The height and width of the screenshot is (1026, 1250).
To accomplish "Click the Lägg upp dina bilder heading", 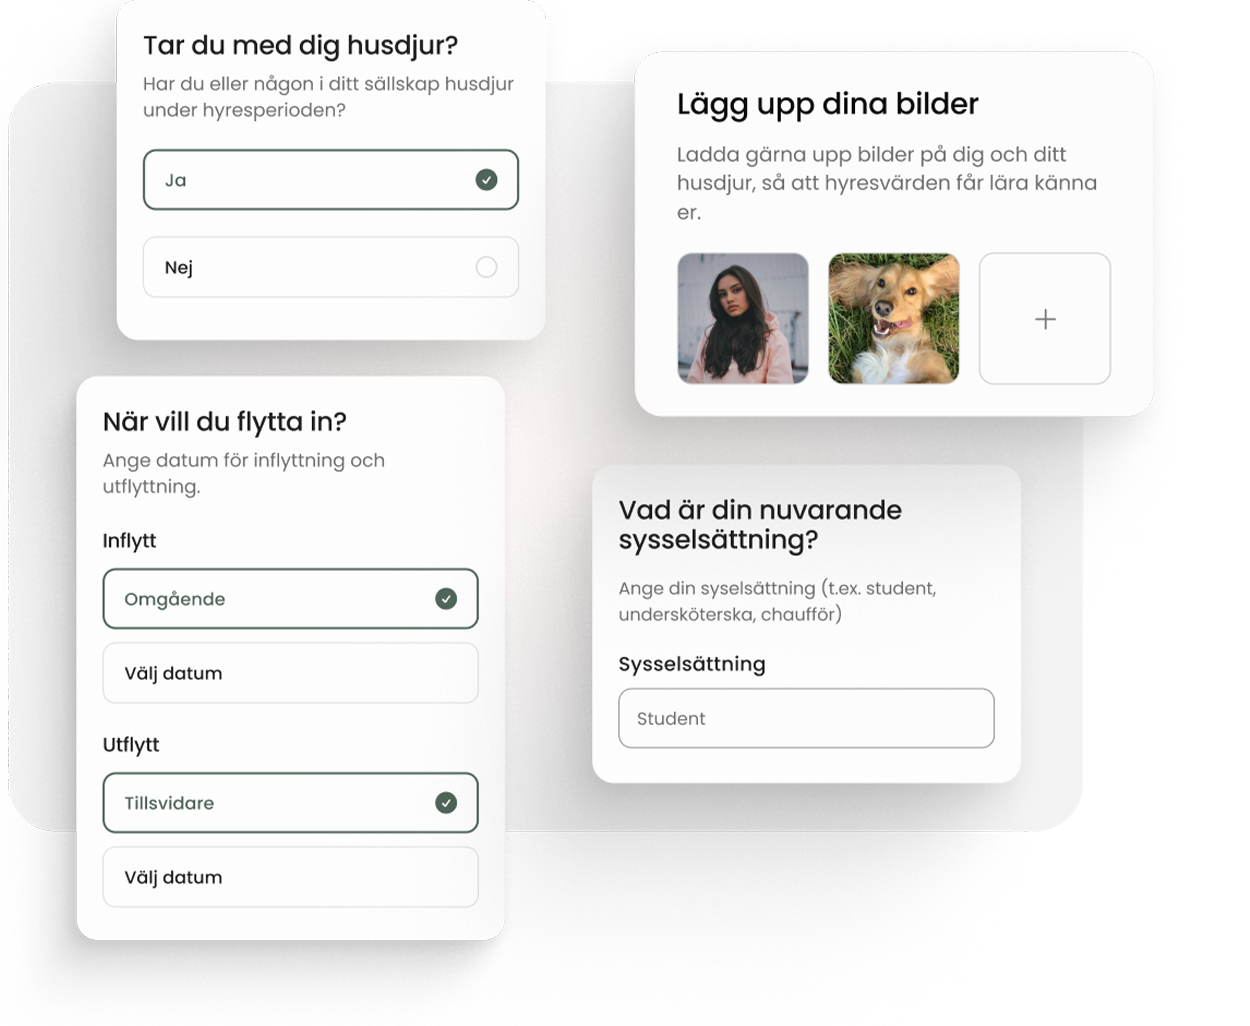I will point(827,104).
